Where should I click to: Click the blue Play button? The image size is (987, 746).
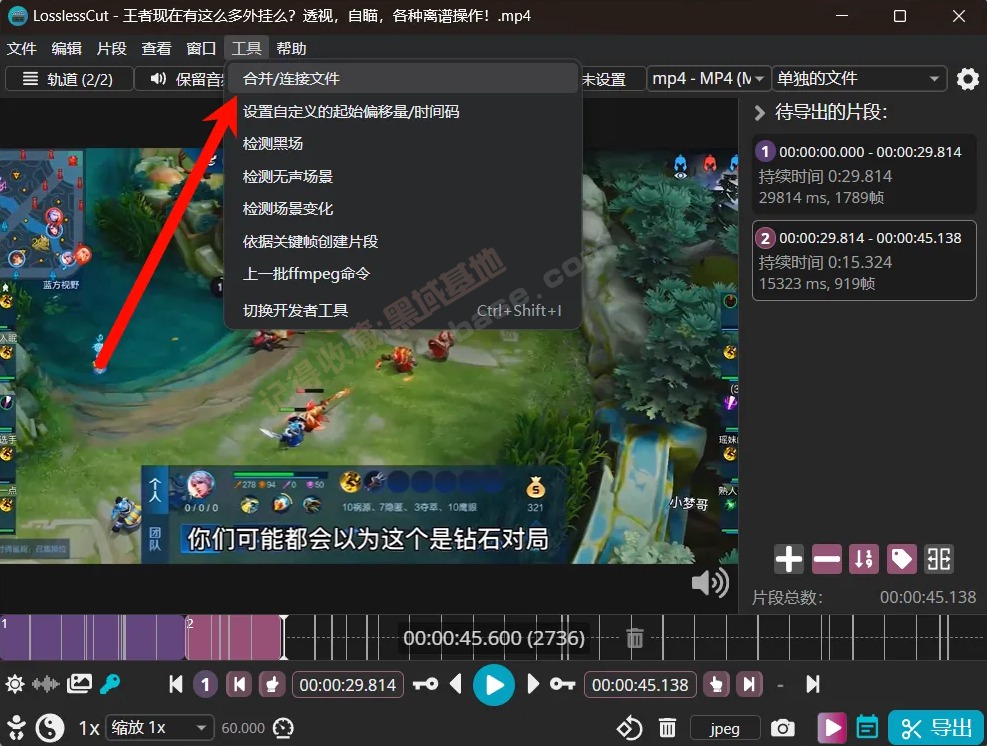pos(494,685)
